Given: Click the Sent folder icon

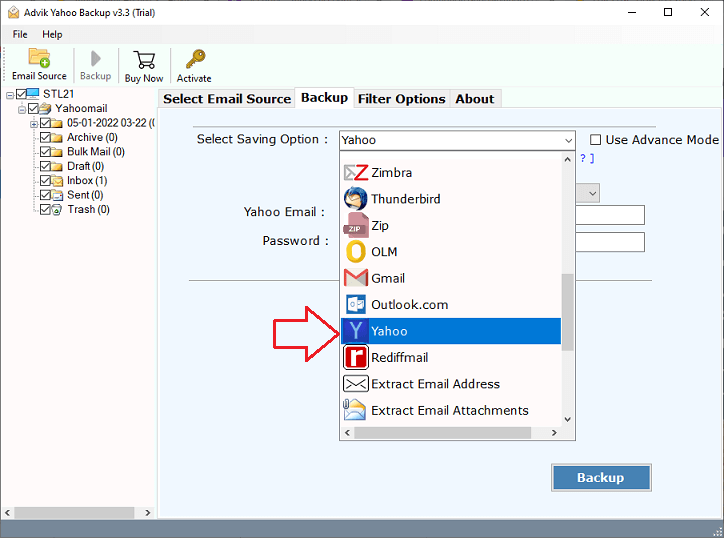Looking at the screenshot, I should [x=57, y=195].
